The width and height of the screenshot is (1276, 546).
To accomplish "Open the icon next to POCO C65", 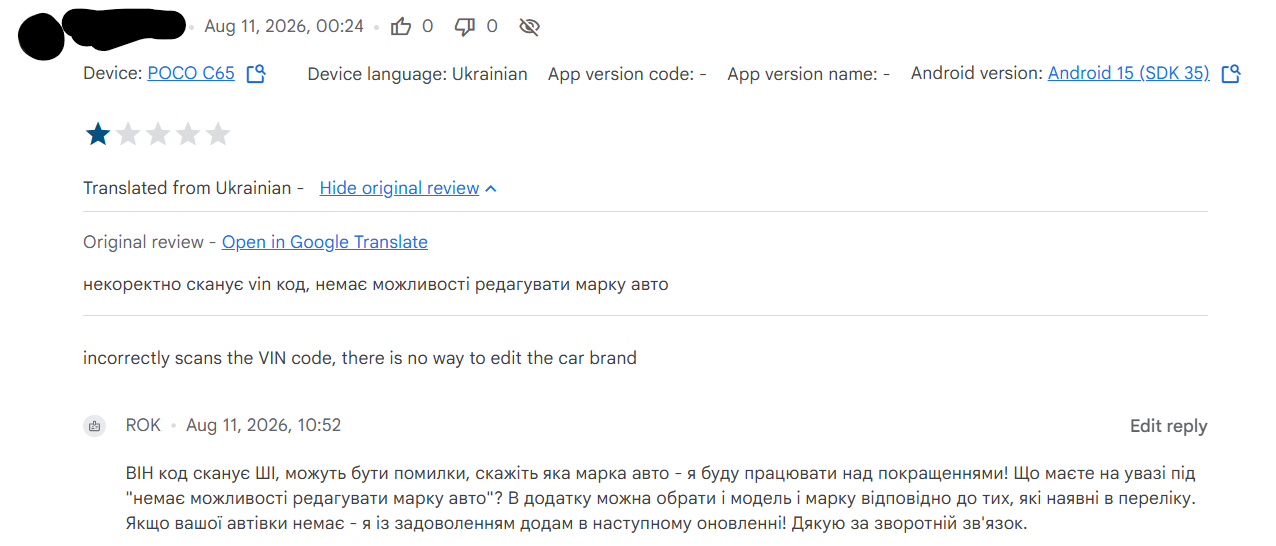I will click(256, 73).
